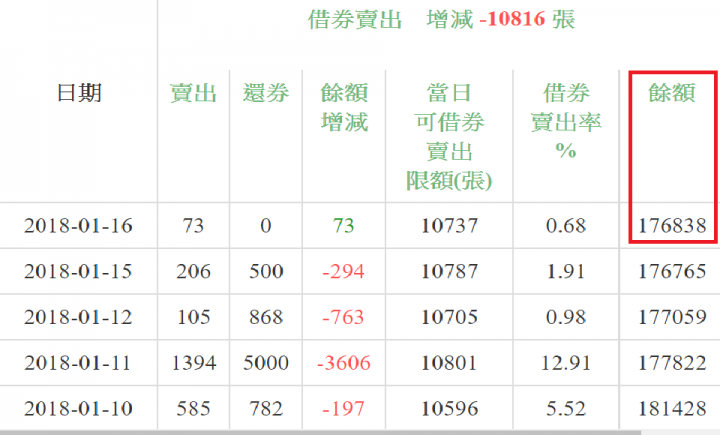Click sell rate value 5.52

coord(566,408)
